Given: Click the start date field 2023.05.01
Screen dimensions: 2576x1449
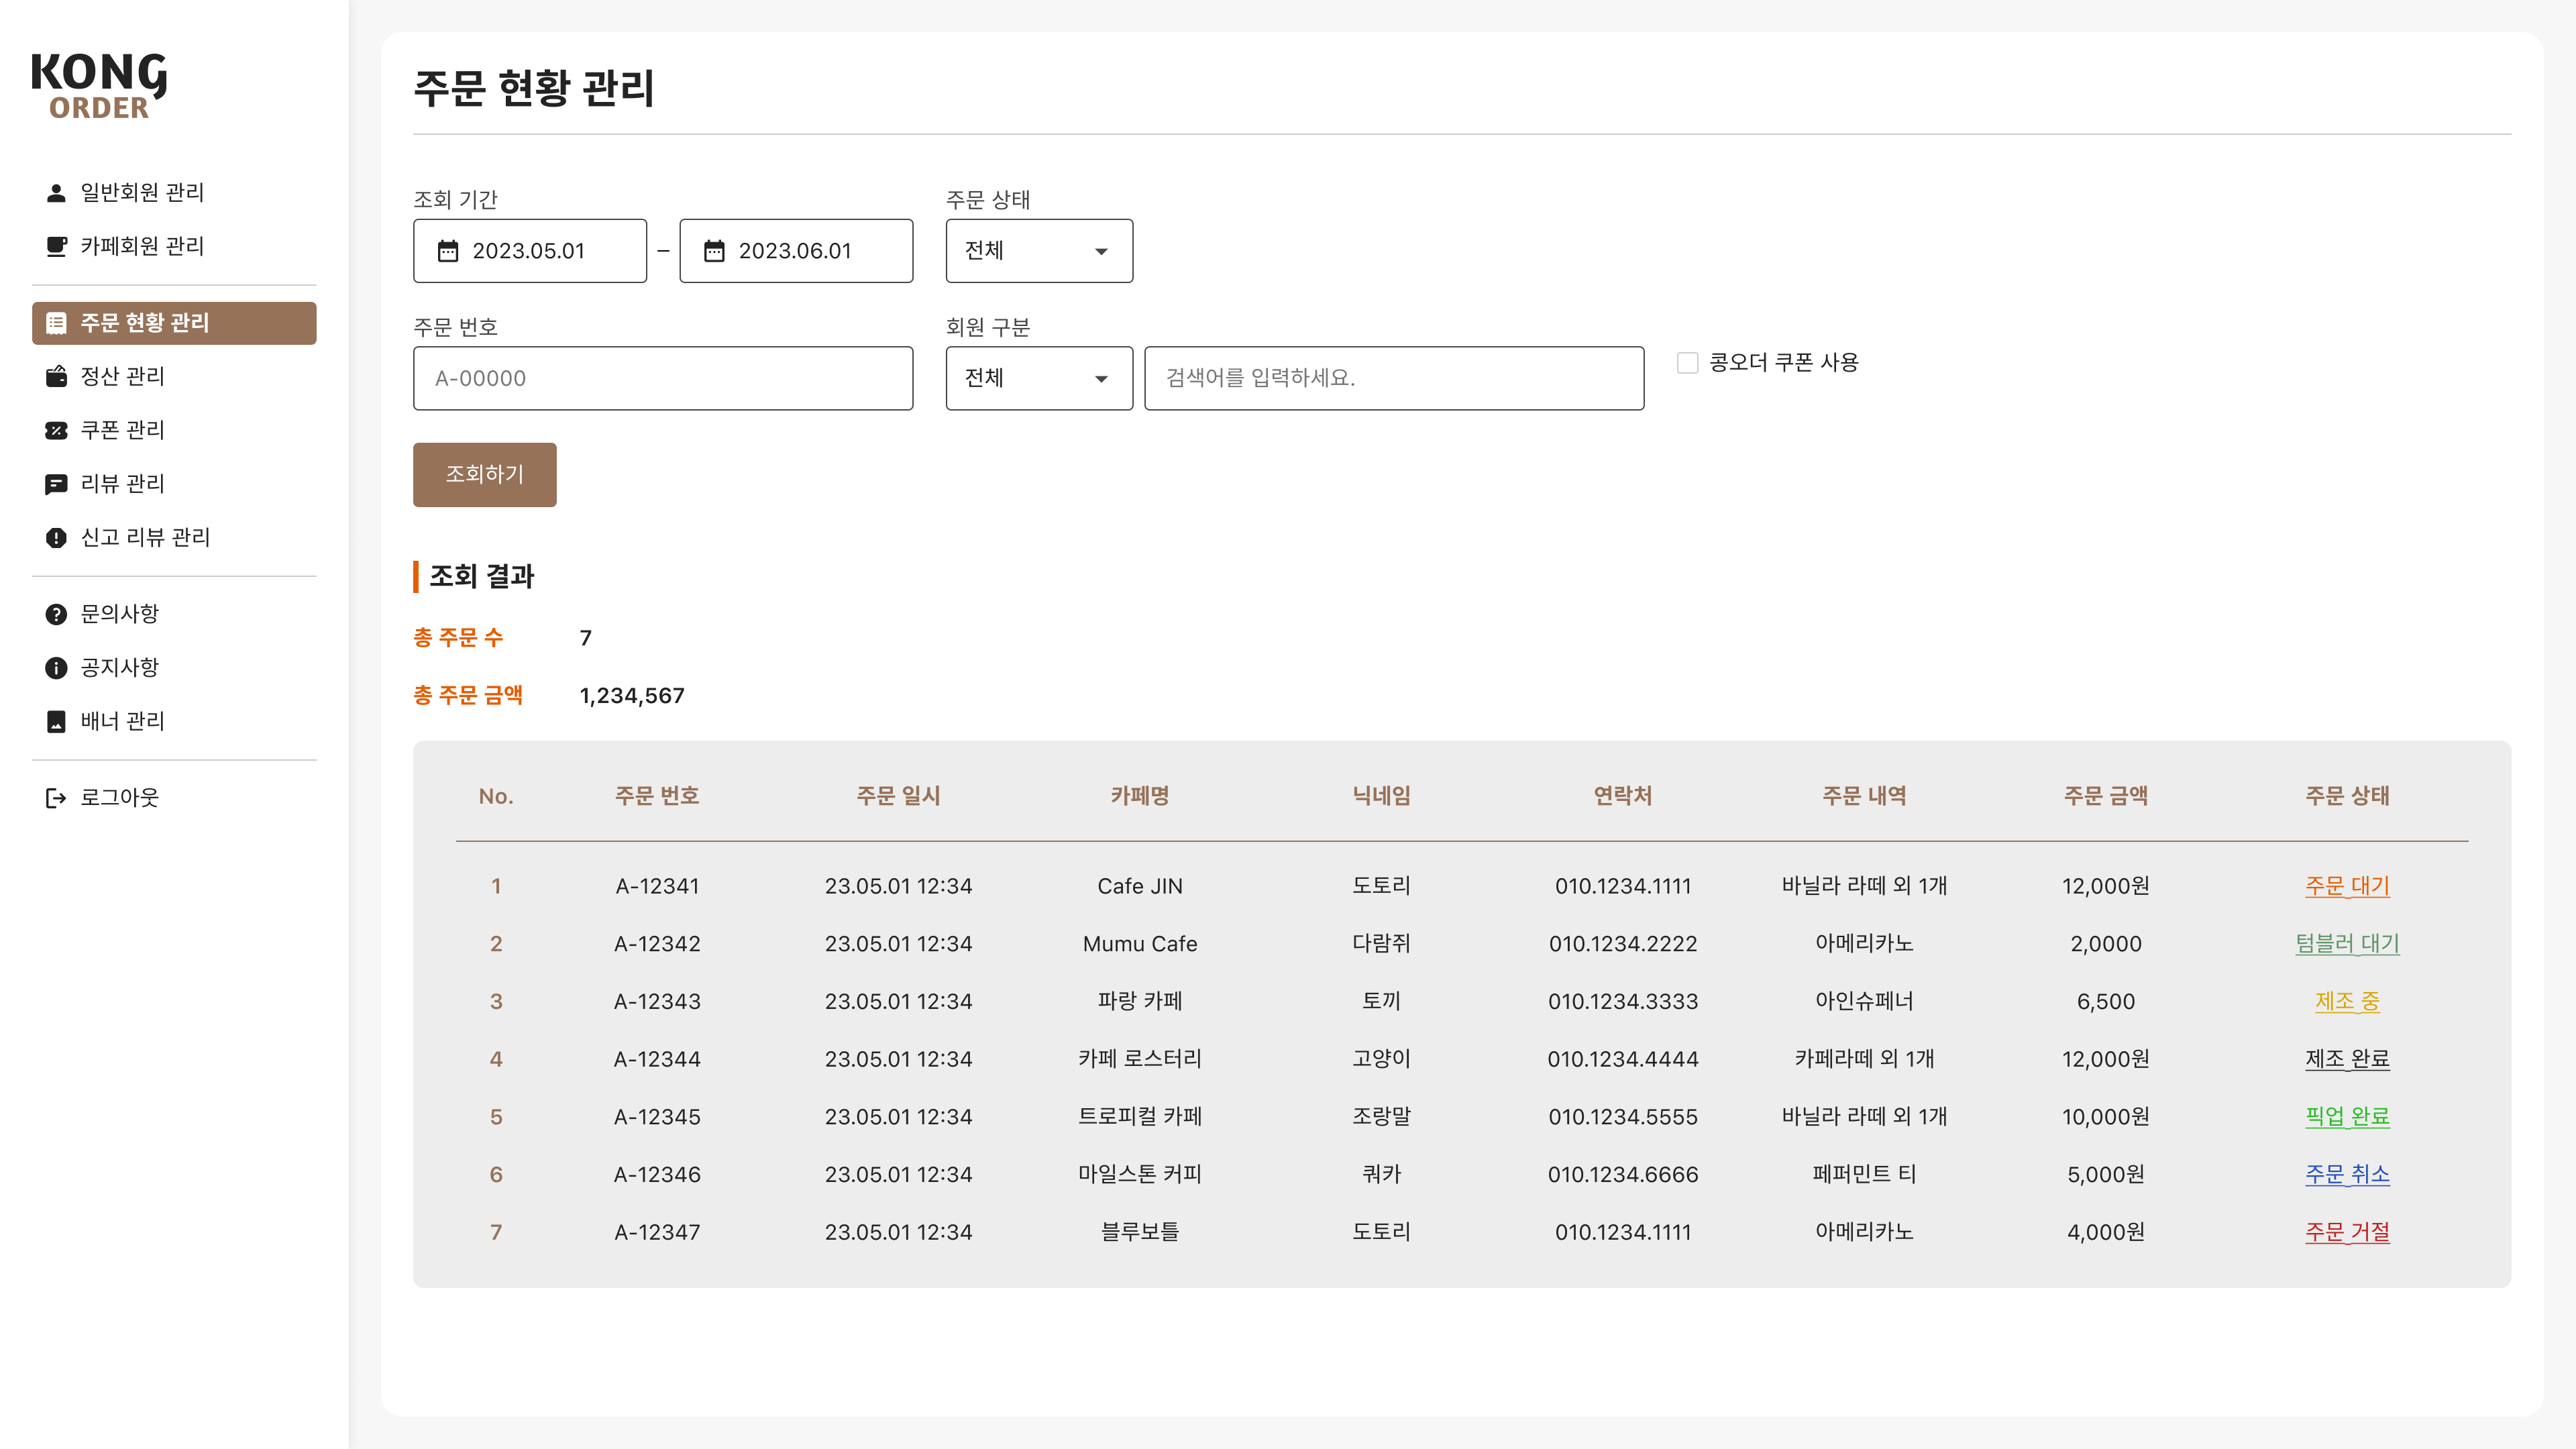Looking at the screenshot, I should [x=529, y=251].
